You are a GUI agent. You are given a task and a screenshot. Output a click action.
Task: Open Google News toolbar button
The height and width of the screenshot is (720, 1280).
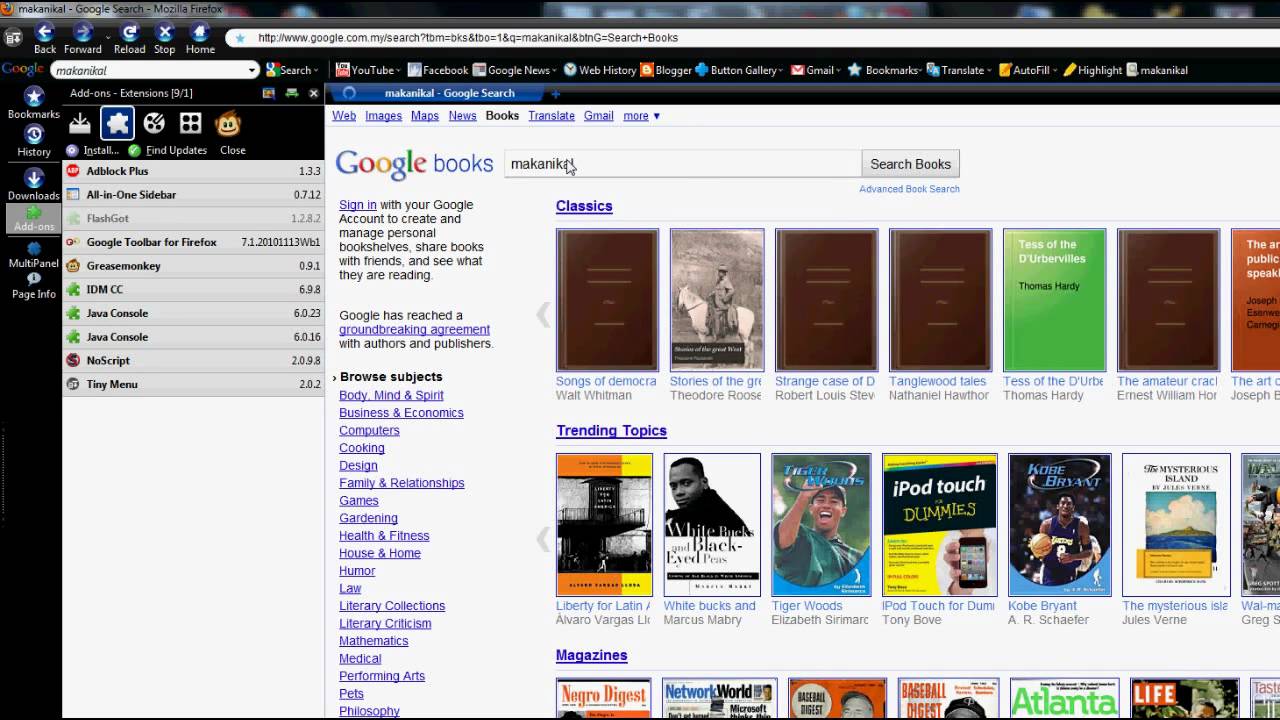tap(514, 70)
